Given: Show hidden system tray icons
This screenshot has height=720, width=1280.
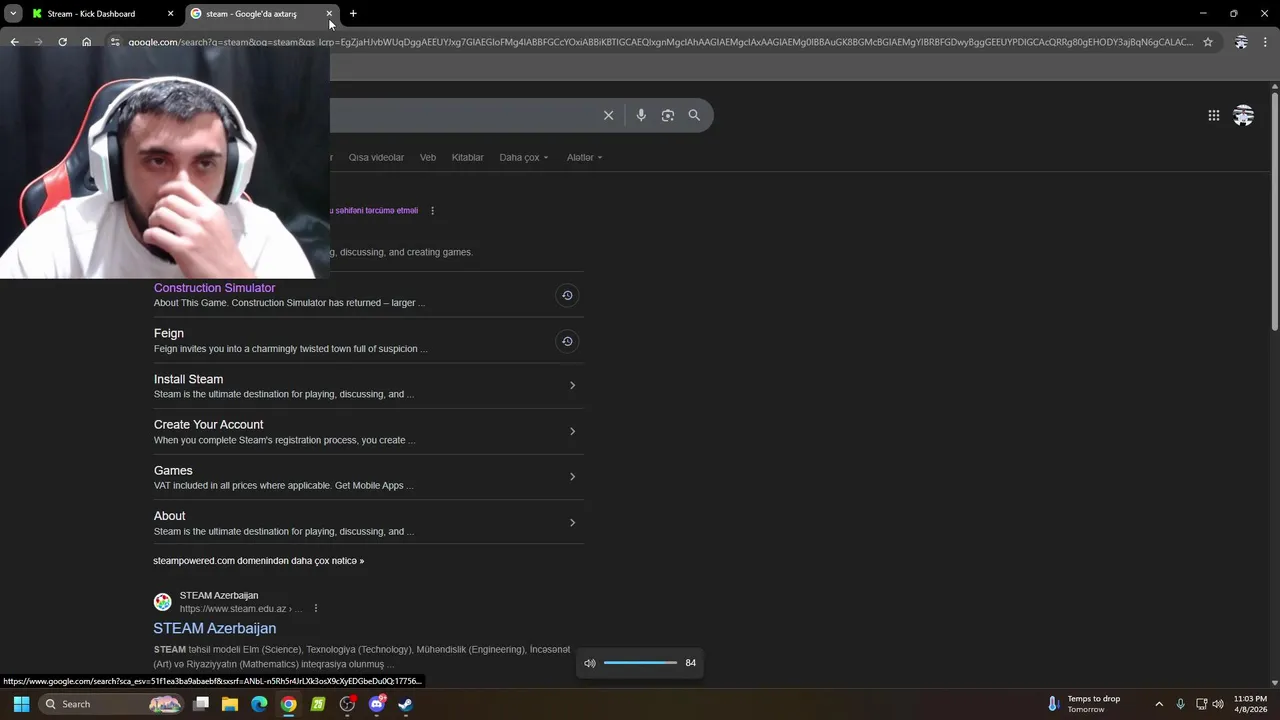Looking at the screenshot, I should click(1159, 704).
